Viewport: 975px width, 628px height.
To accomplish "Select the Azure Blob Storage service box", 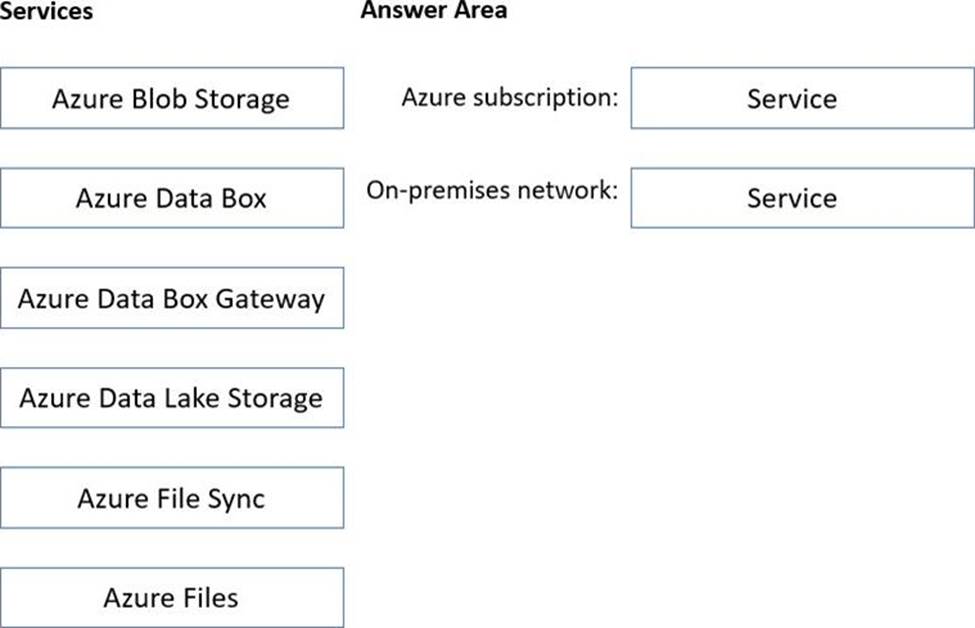I will (x=171, y=98).
